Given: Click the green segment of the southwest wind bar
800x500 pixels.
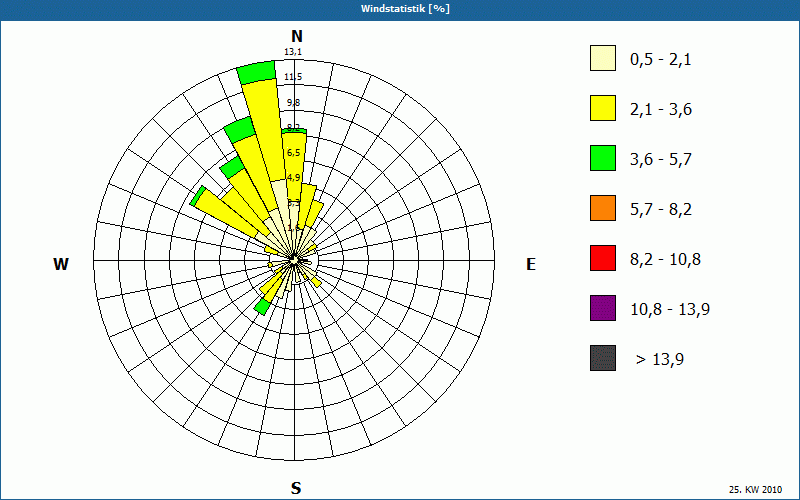Looking at the screenshot, I should pyautogui.click(x=262, y=307).
